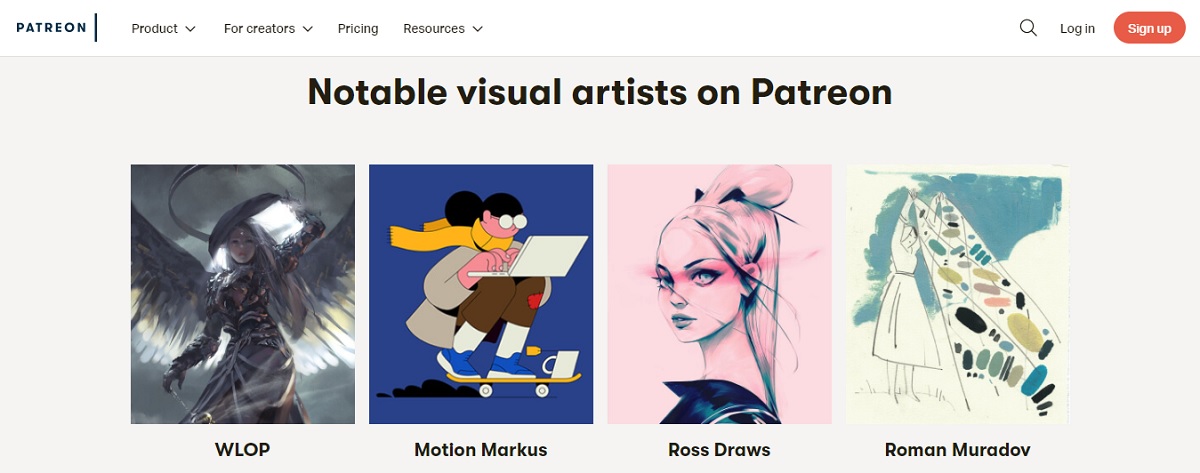Click the Log in link
This screenshot has width=1200, height=473.
coord(1077,29)
